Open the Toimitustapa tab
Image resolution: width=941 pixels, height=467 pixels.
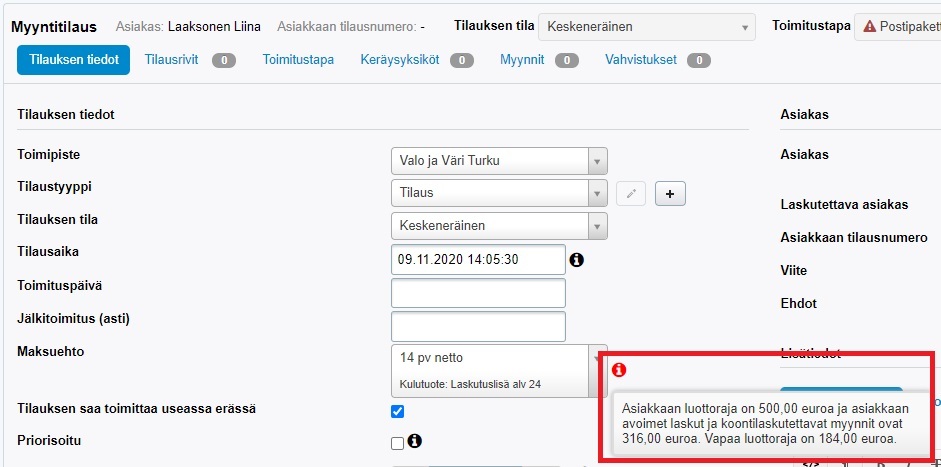click(298, 60)
